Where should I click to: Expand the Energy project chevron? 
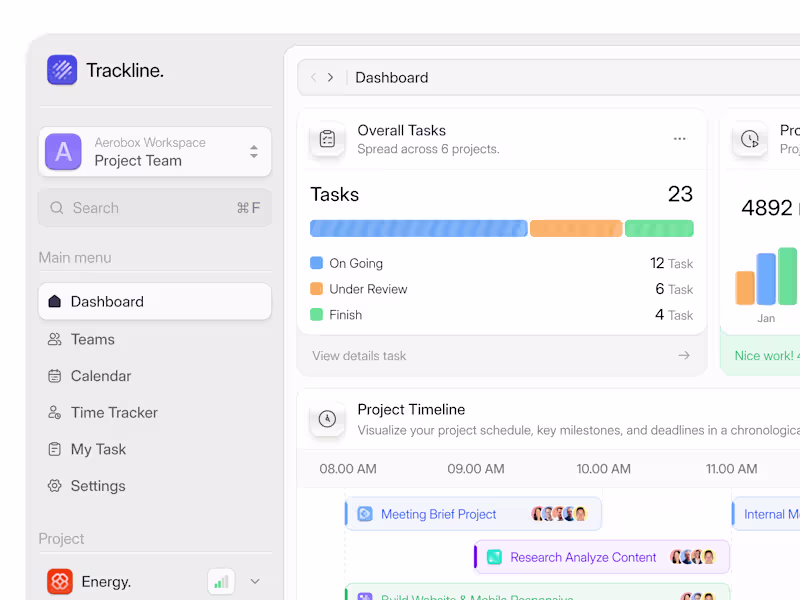pyautogui.click(x=255, y=581)
